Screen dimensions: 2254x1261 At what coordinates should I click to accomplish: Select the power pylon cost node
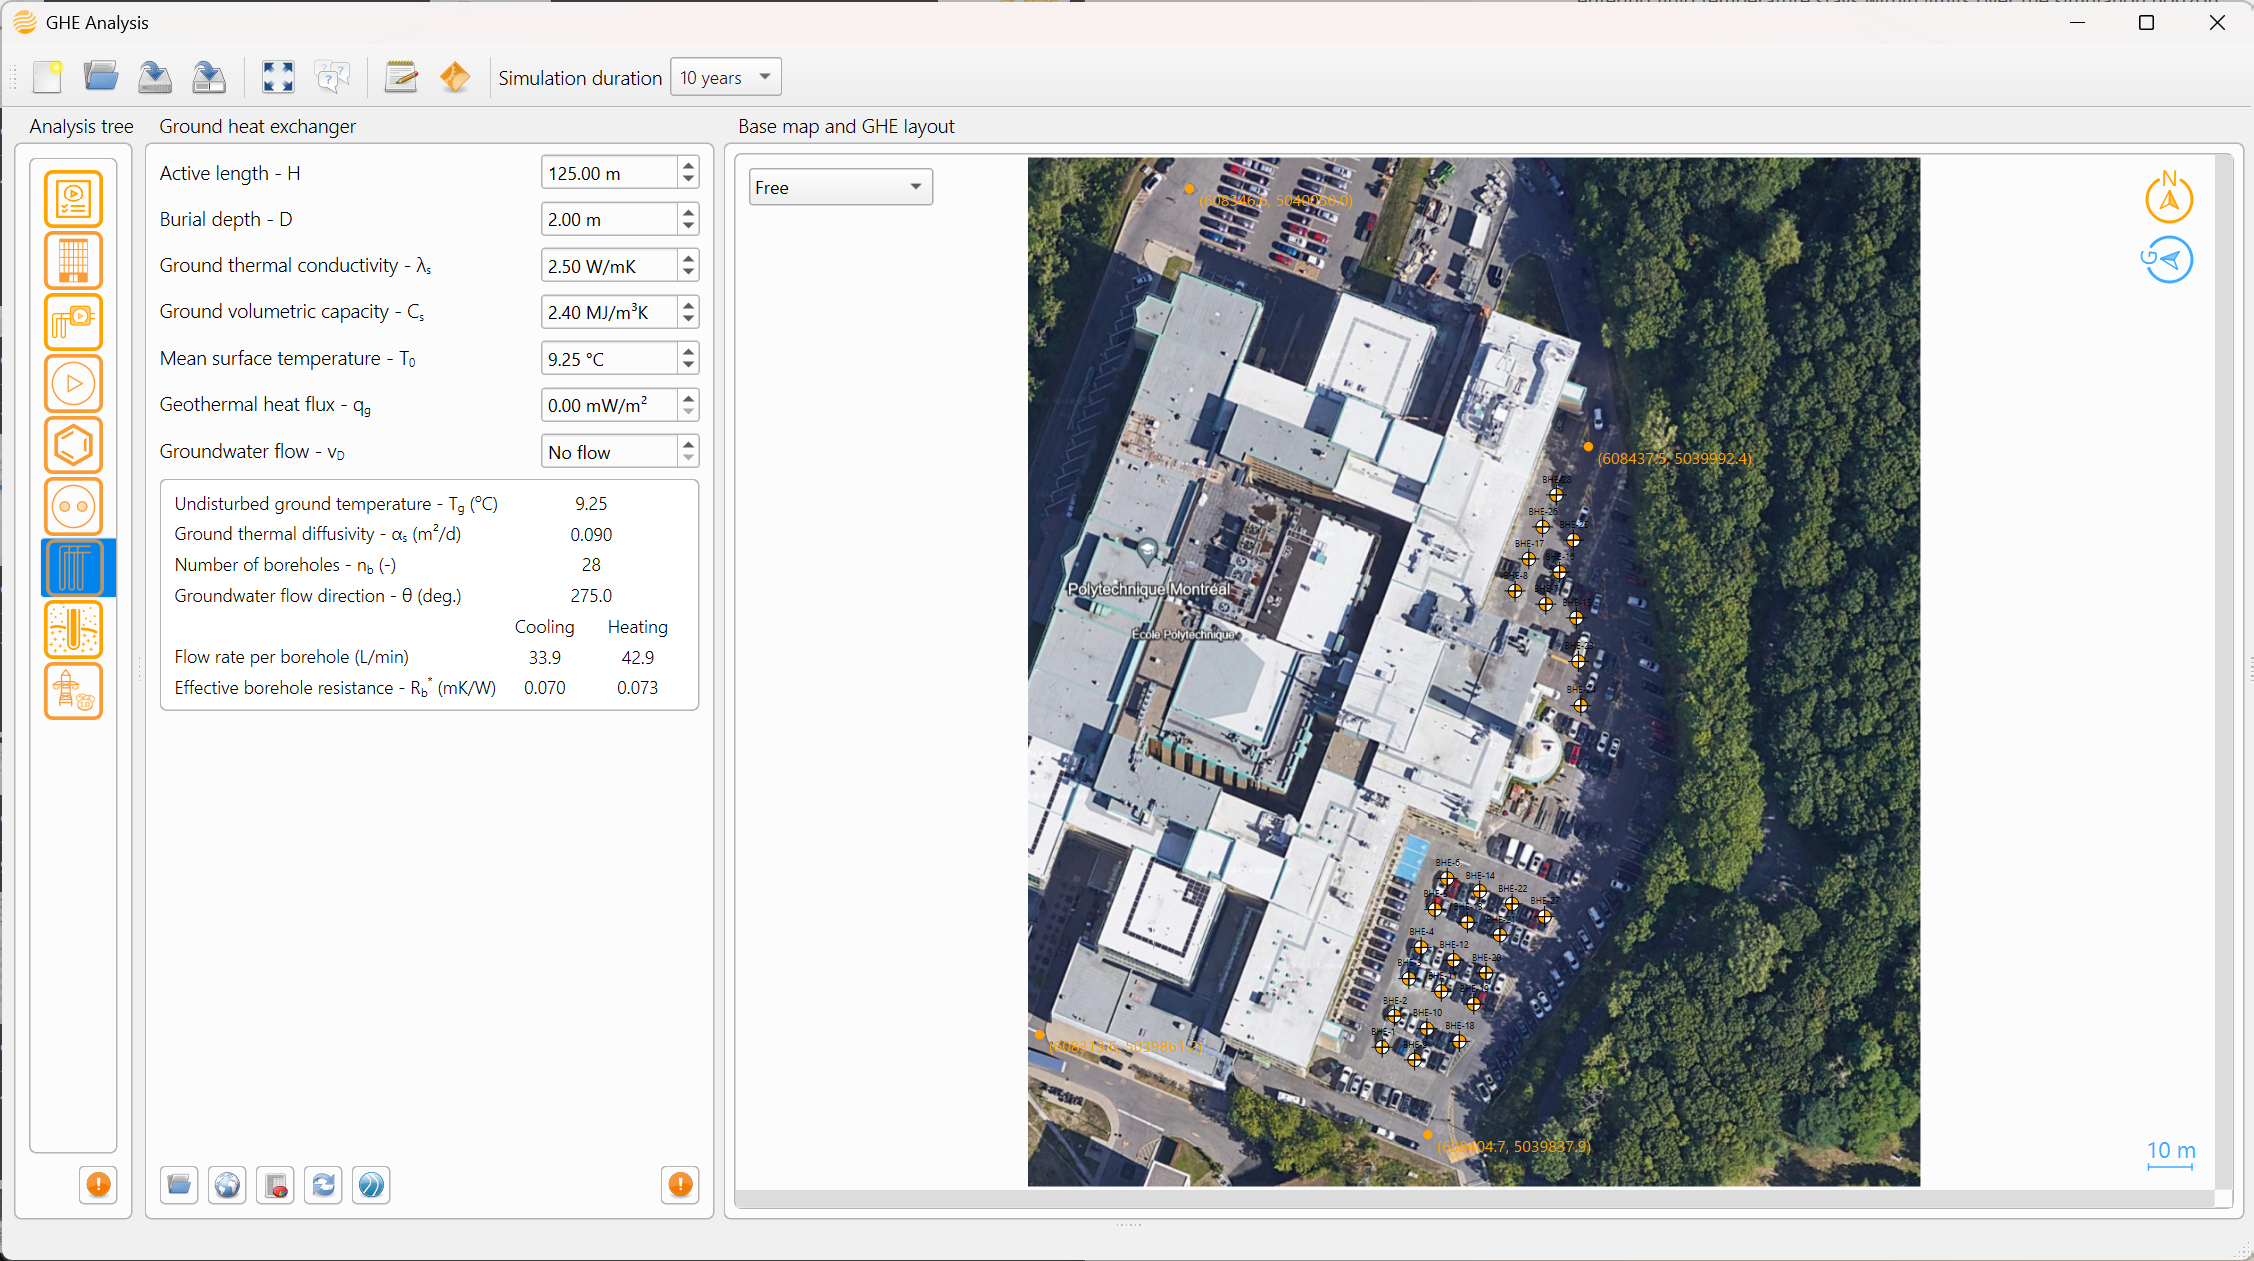[x=73, y=690]
